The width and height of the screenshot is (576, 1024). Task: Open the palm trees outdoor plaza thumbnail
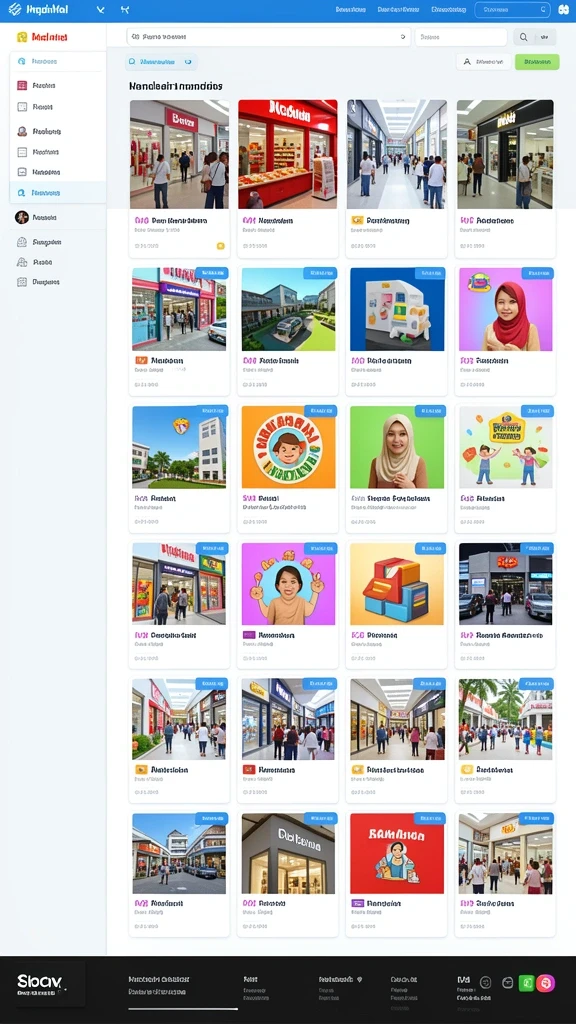[x=505, y=719]
